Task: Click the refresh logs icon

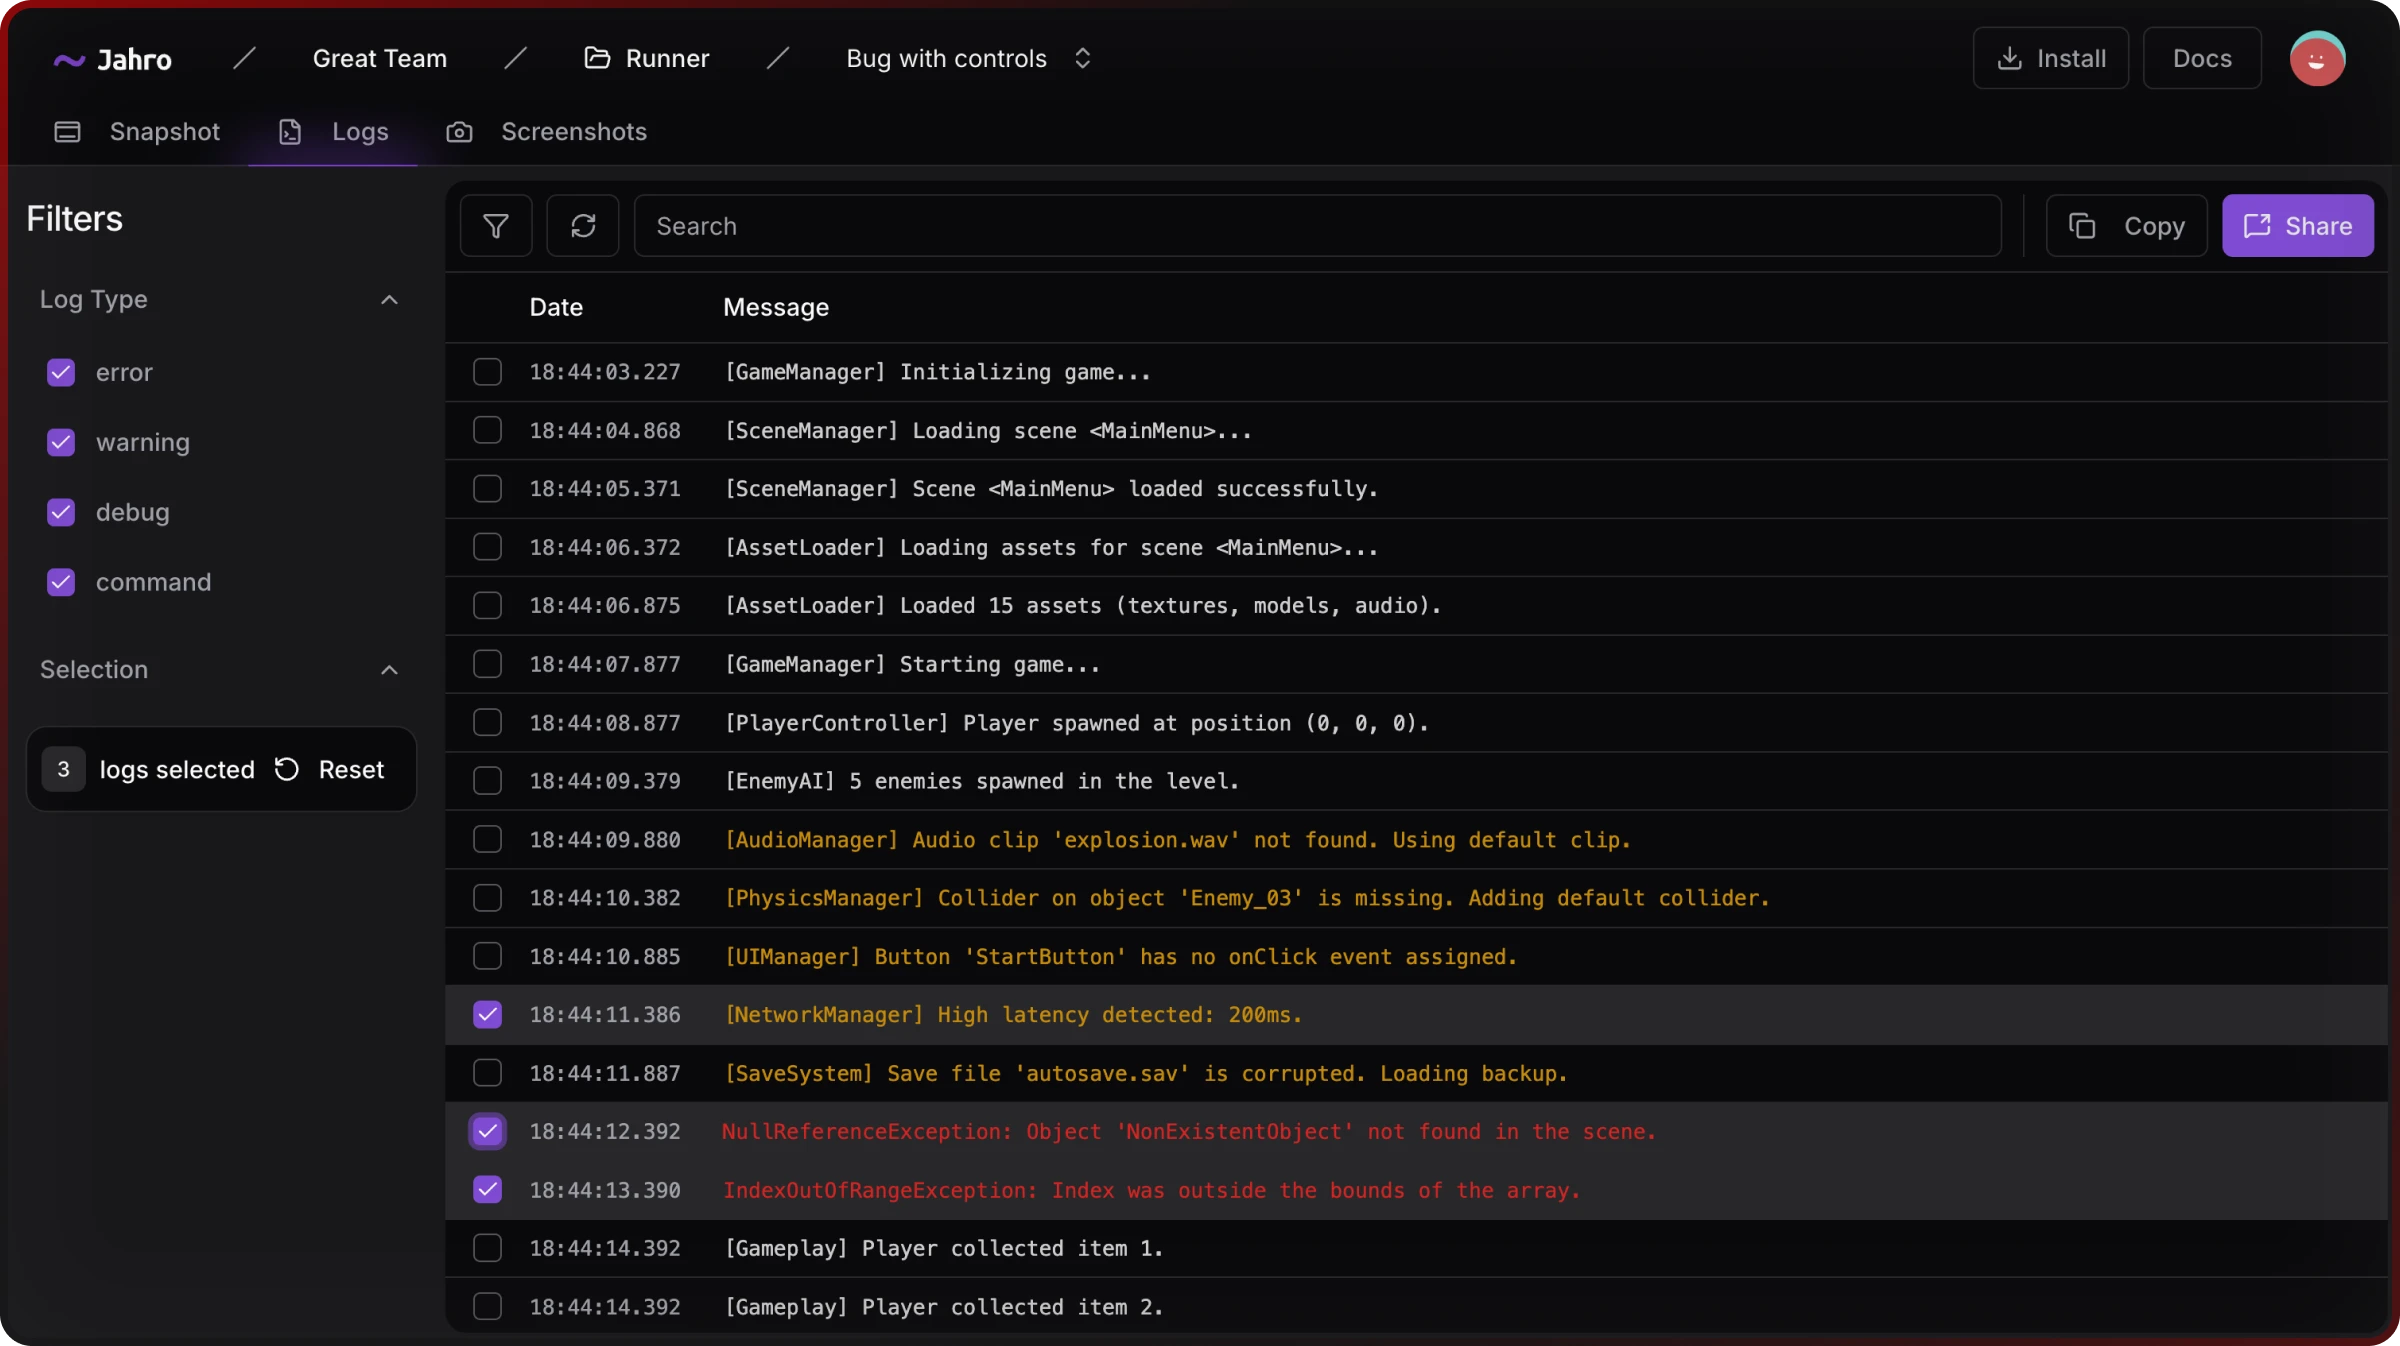Action: [583, 226]
